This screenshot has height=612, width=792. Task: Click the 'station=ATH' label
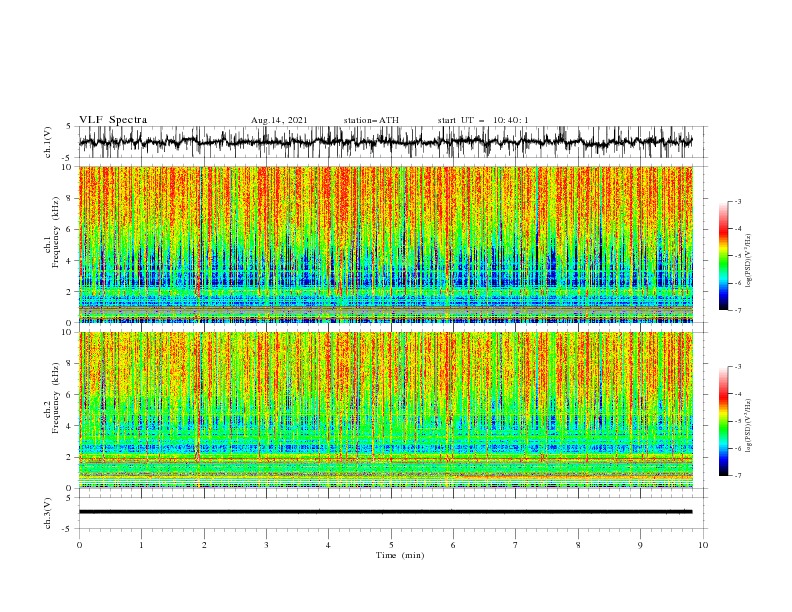[x=371, y=120]
